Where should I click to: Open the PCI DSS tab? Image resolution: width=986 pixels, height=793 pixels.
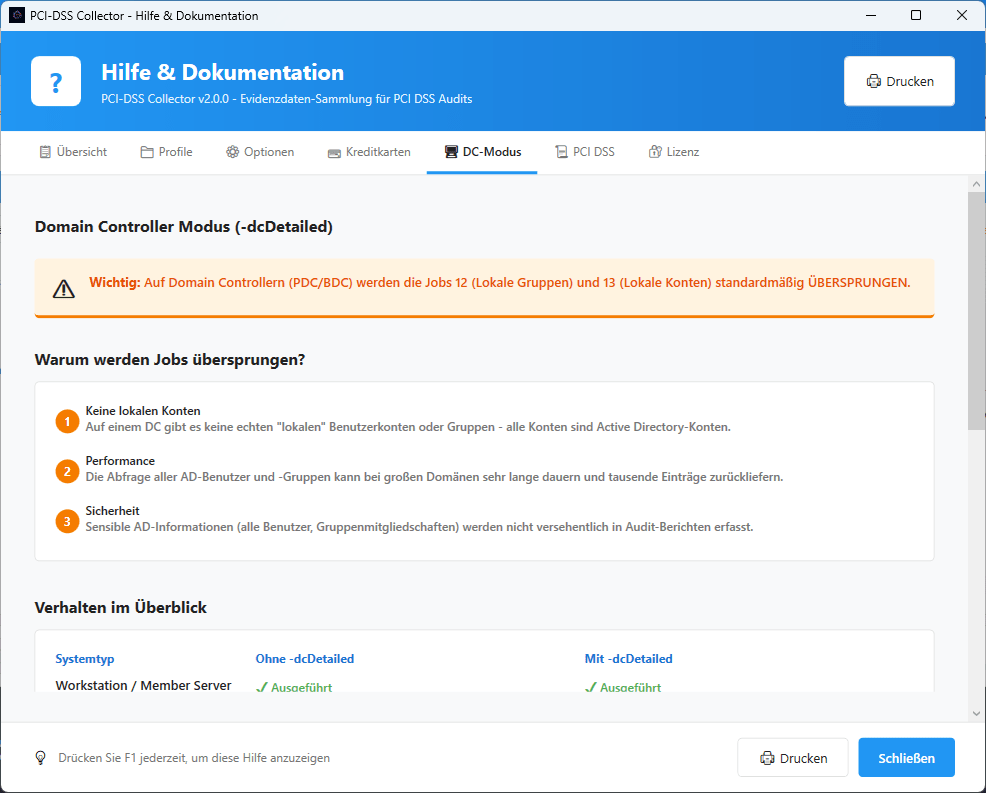[585, 151]
